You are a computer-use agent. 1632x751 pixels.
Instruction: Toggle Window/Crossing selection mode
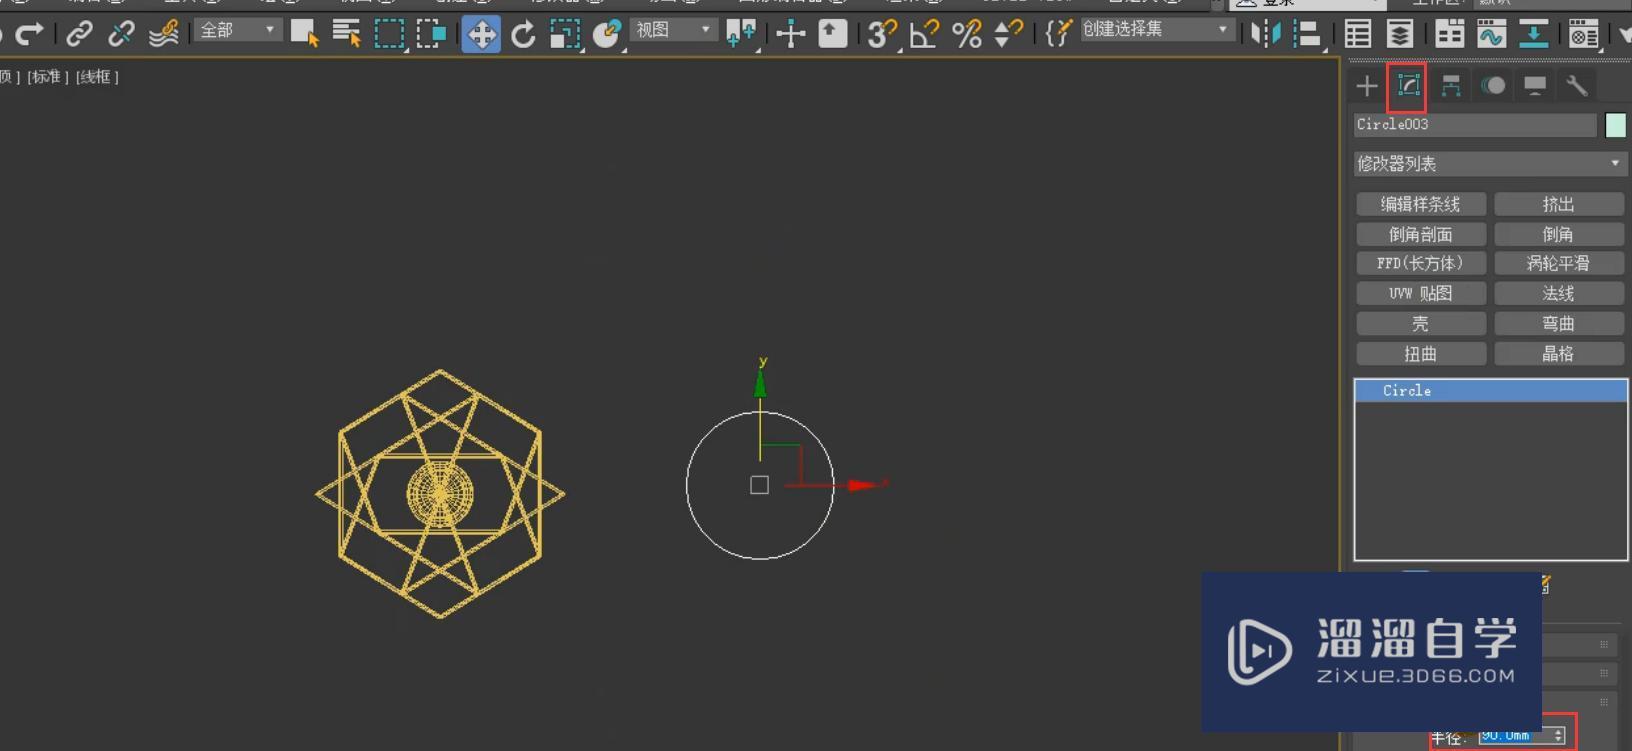431,33
